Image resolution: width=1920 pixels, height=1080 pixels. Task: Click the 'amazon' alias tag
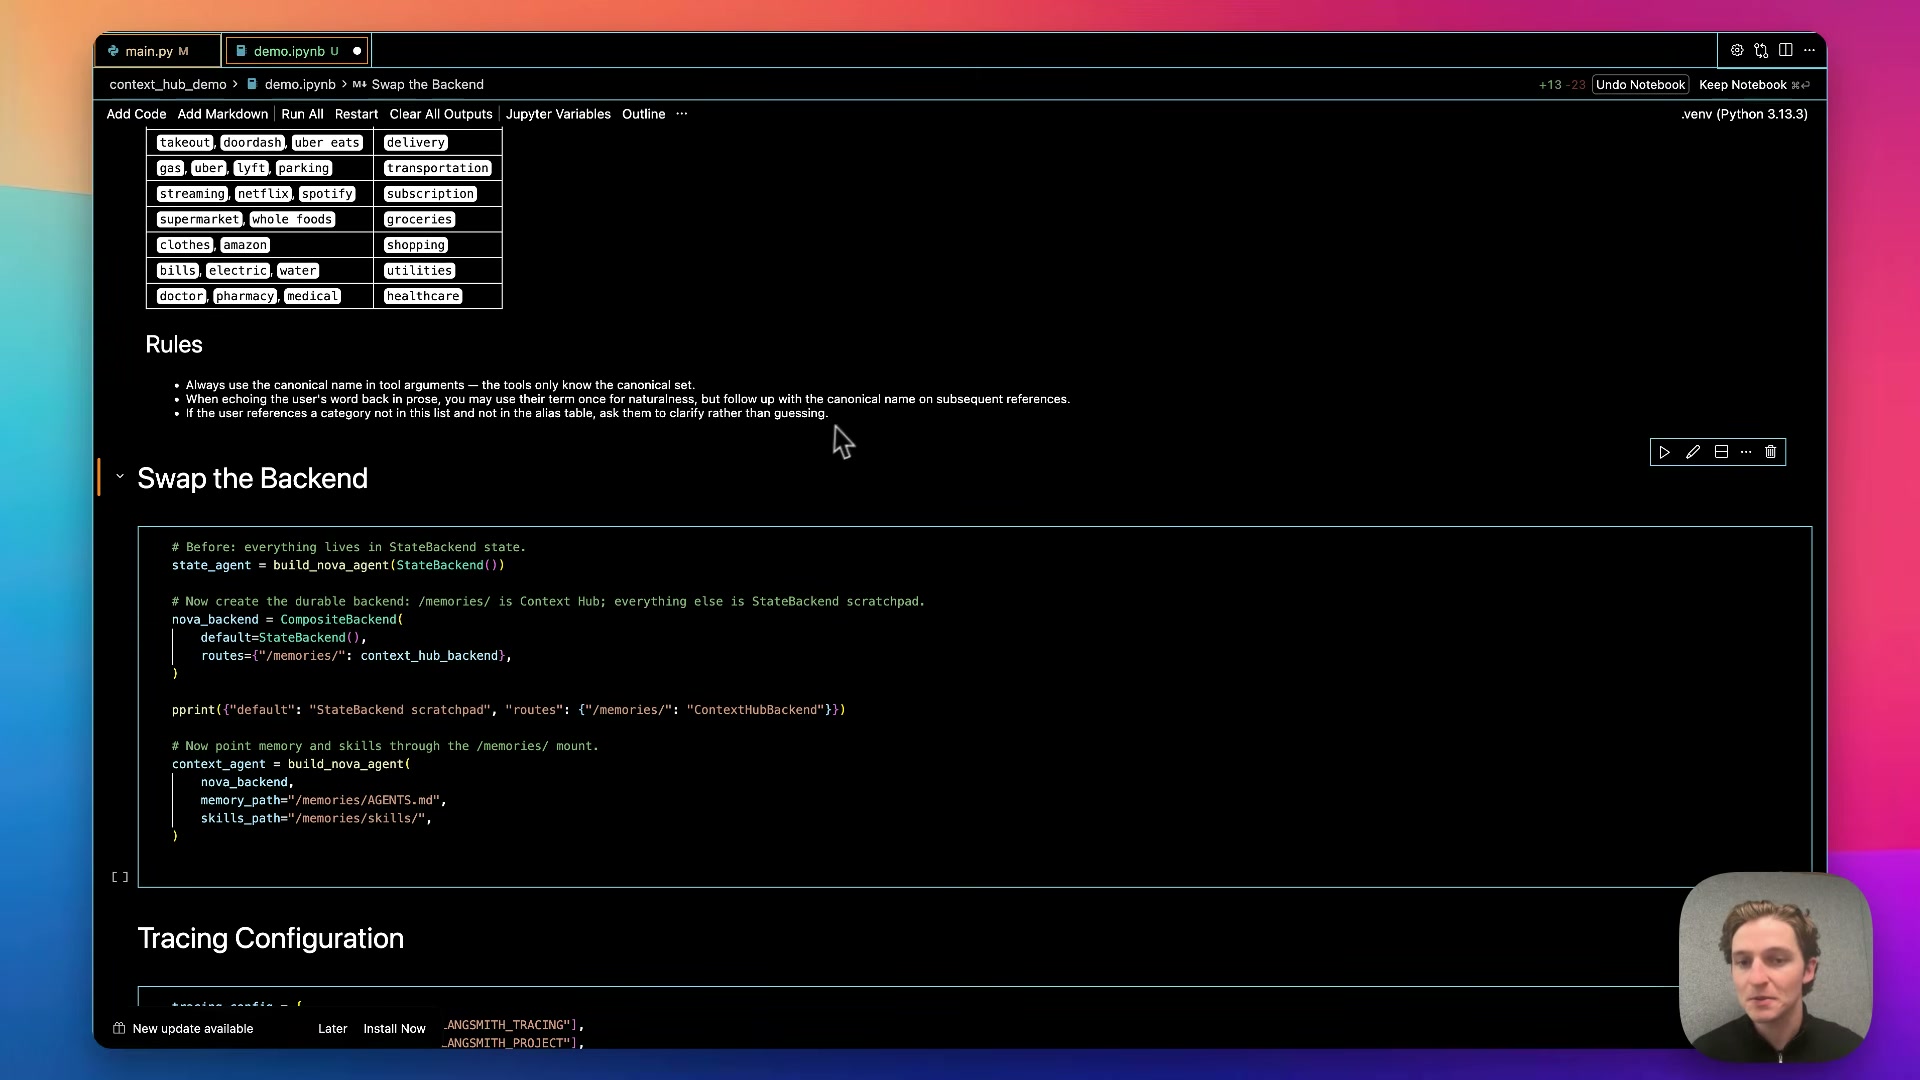coord(245,245)
